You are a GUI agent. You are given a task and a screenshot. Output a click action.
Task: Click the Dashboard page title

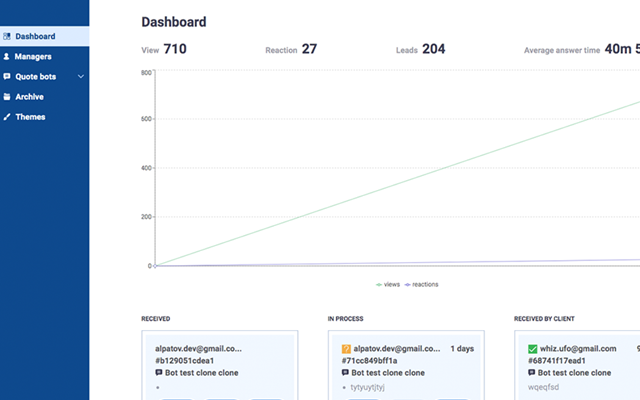click(x=174, y=22)
